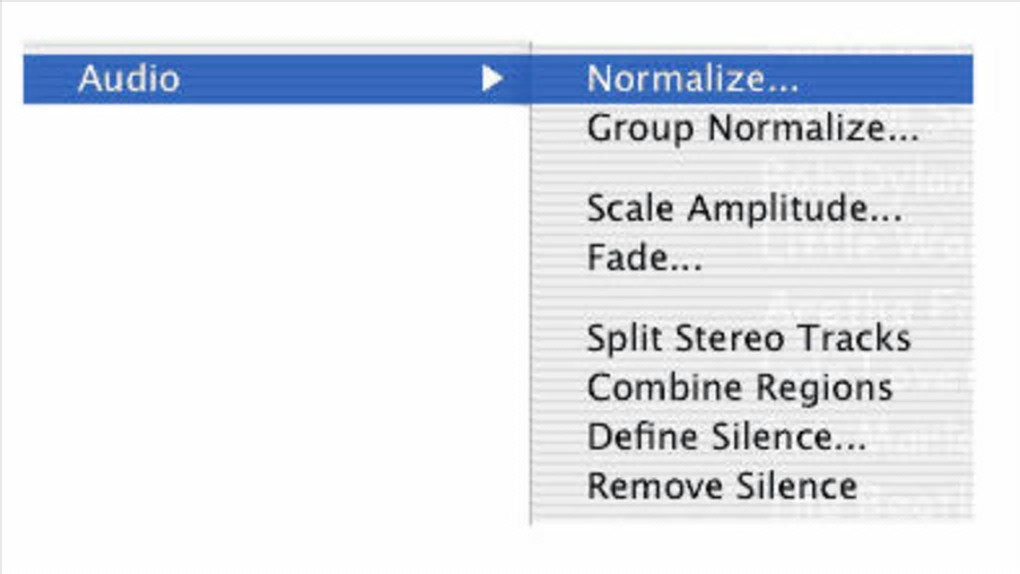Combine regions using the menu entry
Screen dimensions: 1020x574
tap(739, 388)
